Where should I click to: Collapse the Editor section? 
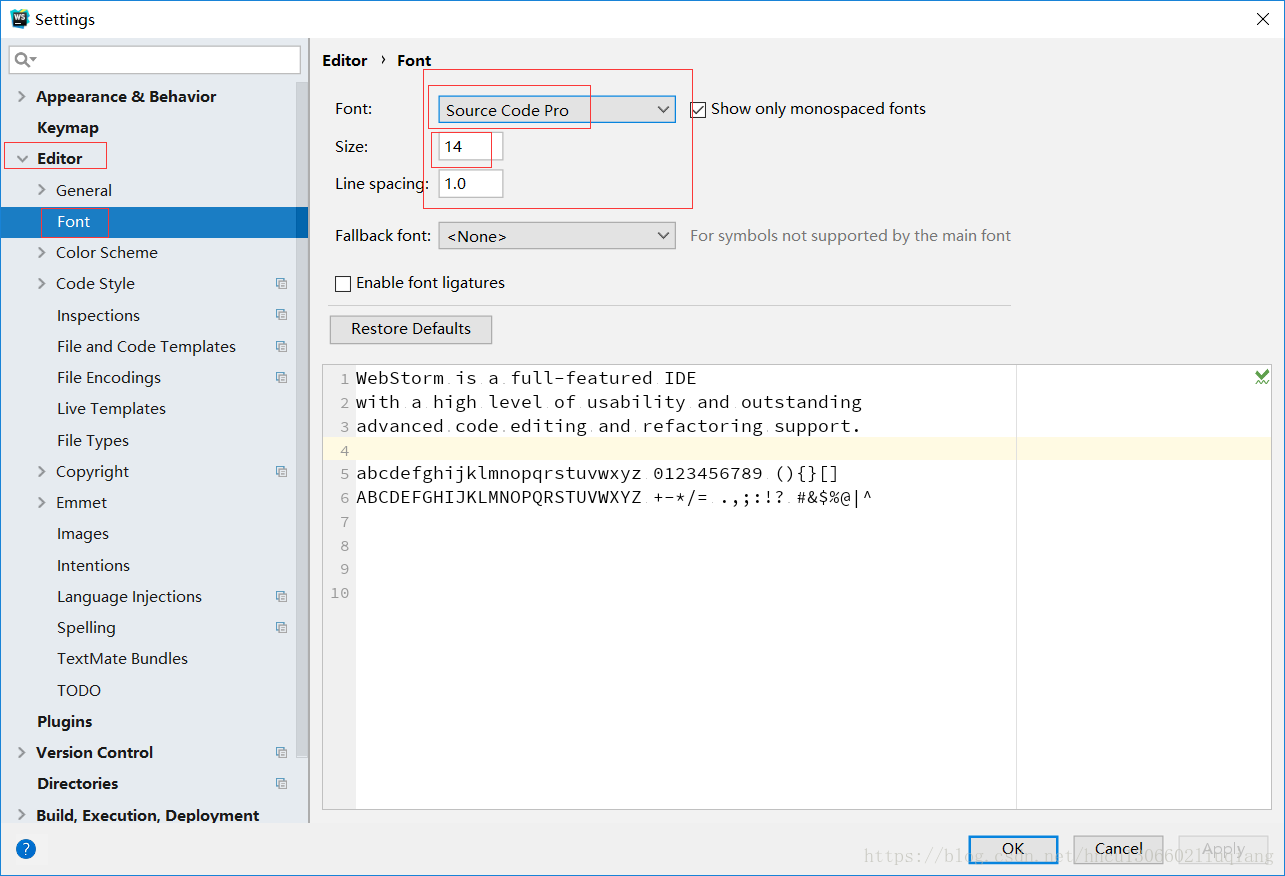coord(22,159)
